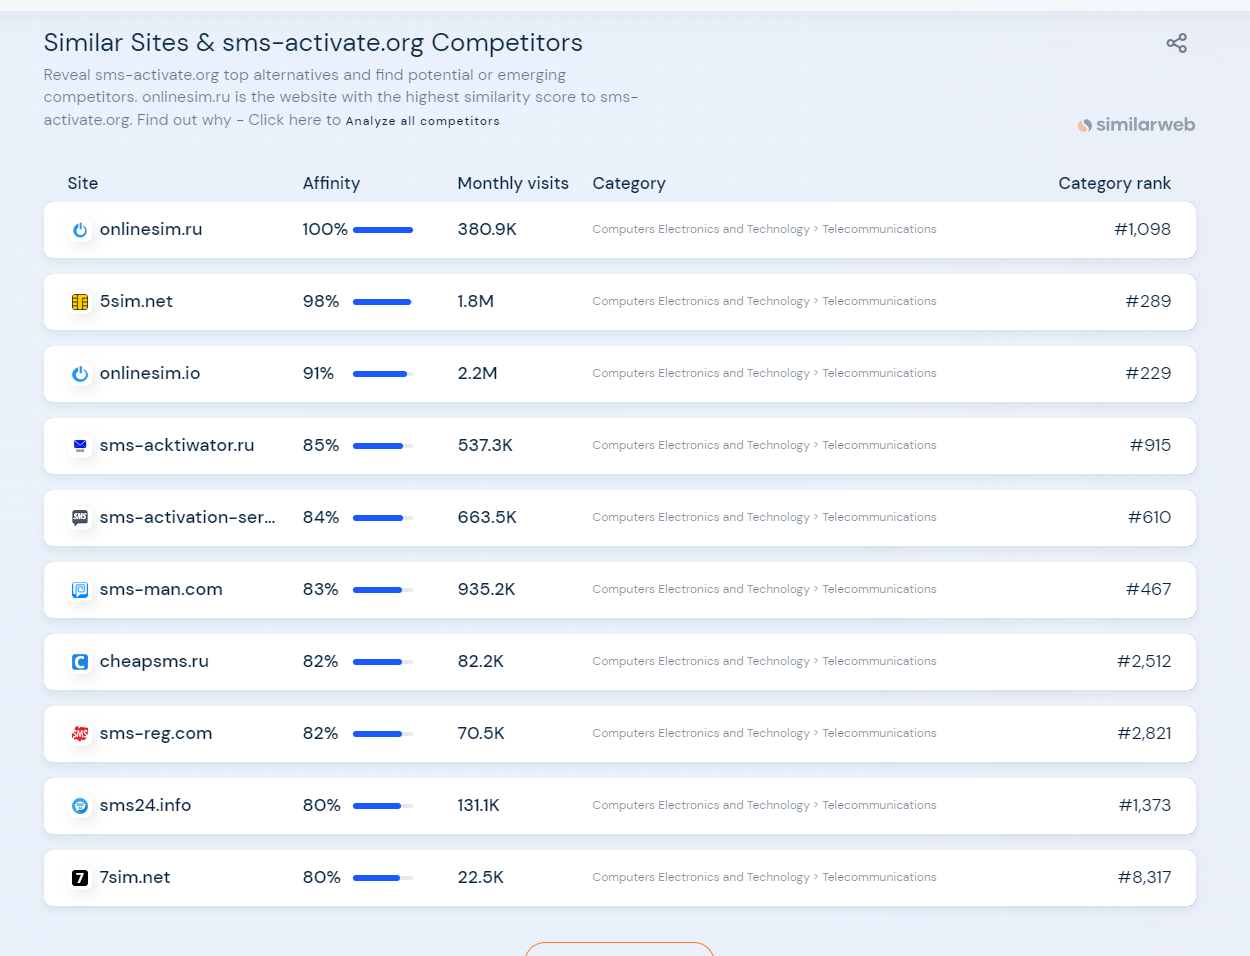Click 7sim.net's Telecommunications category link
1250x956 pixels.
point(879,877)
